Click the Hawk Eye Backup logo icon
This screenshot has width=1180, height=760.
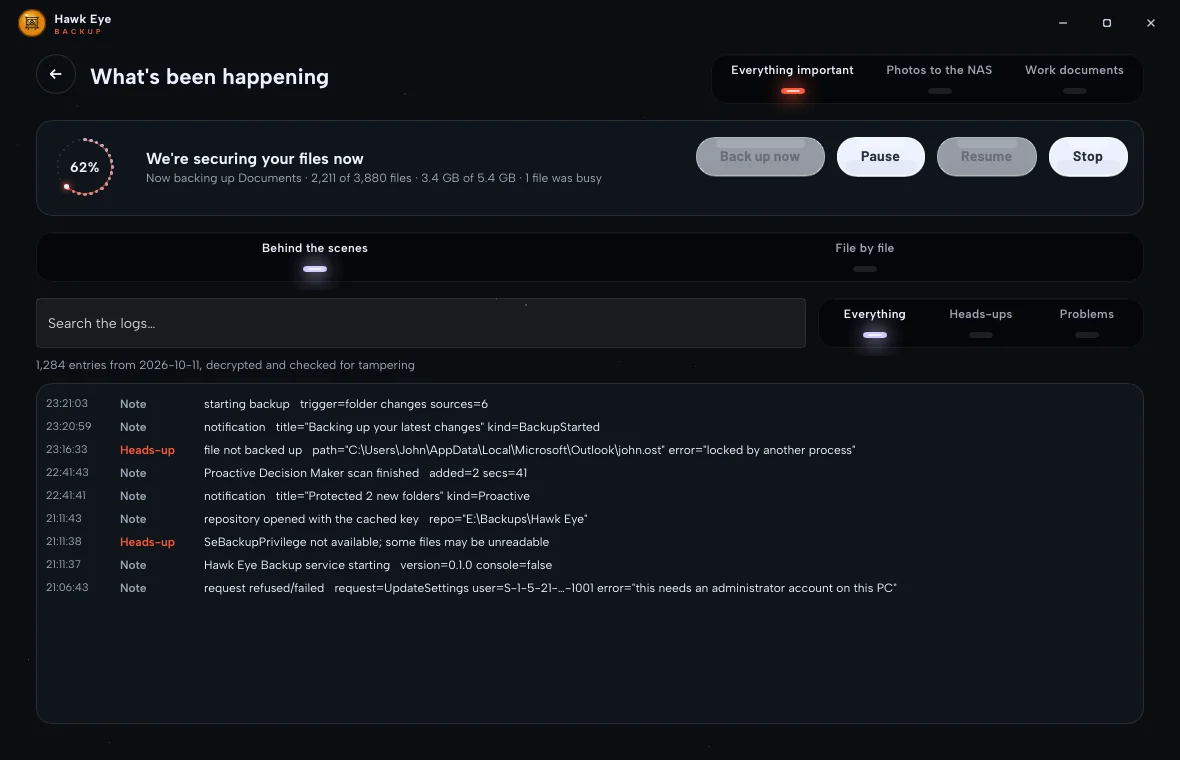[x=32, y=23]
